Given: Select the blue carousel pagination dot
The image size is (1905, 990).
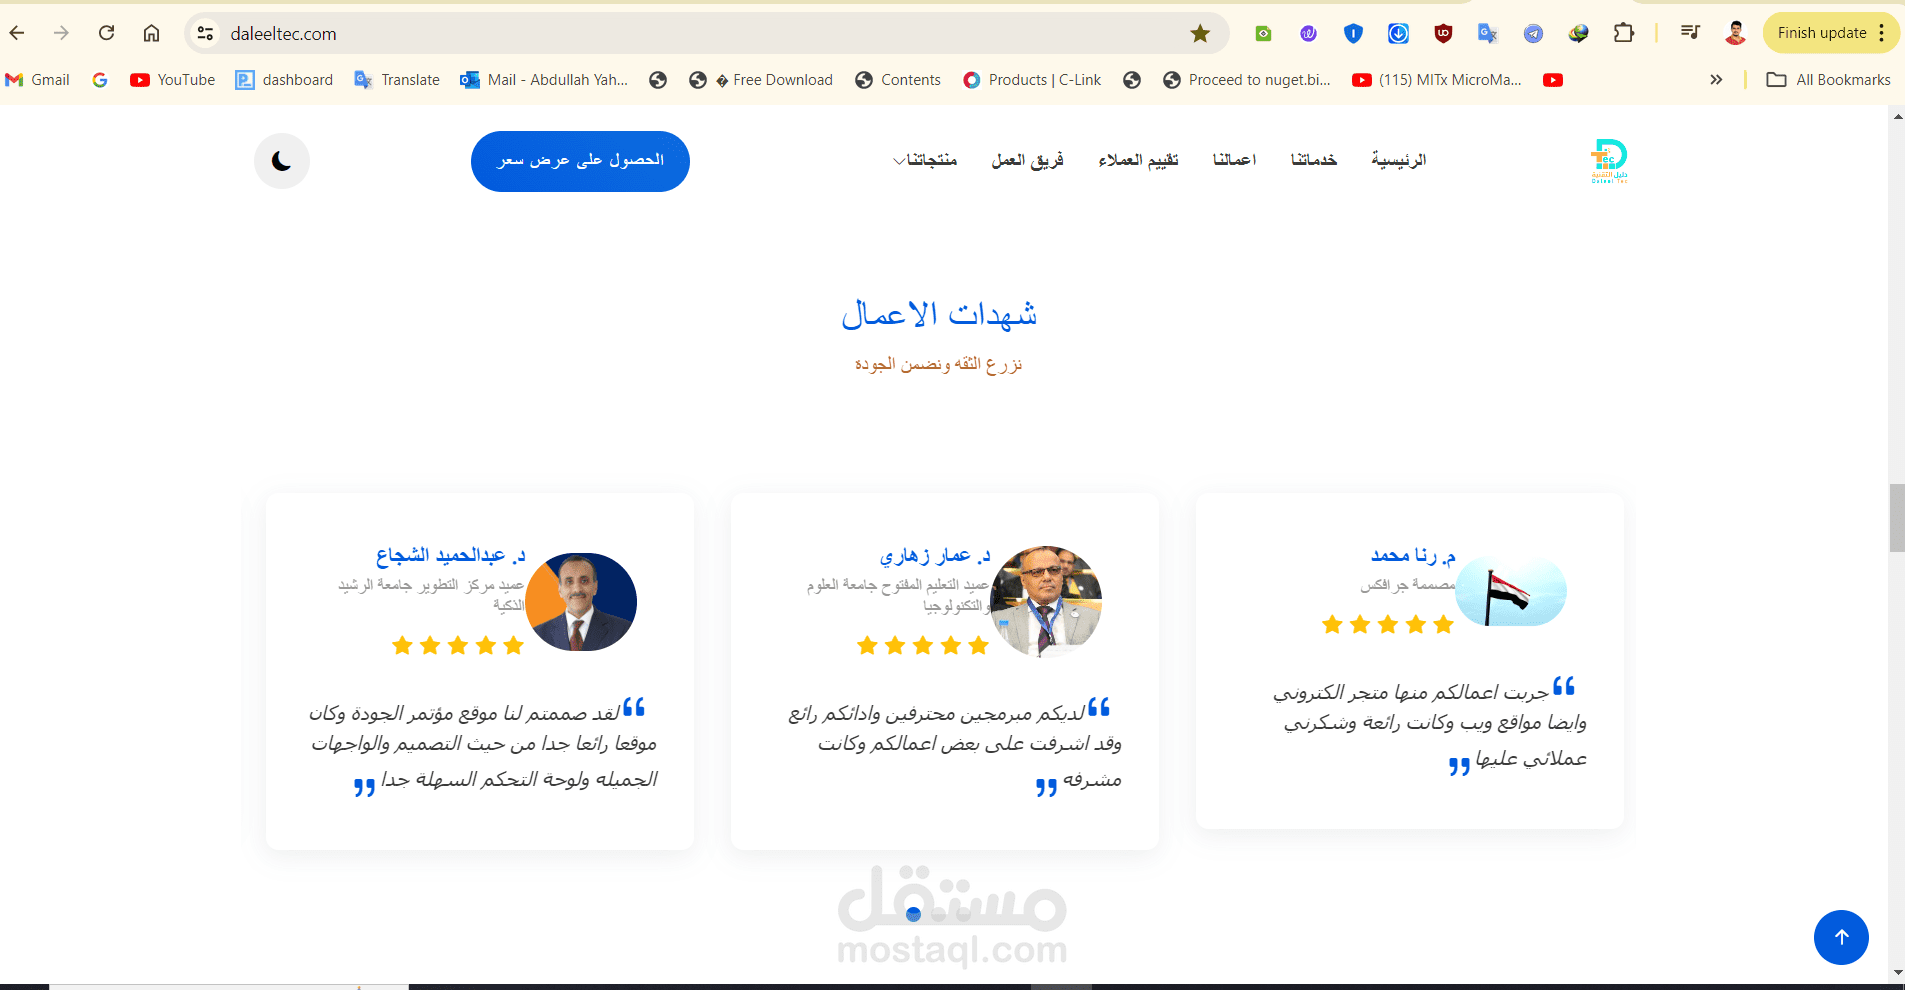Looking at the screenshot, I should (x=913, y=914).
